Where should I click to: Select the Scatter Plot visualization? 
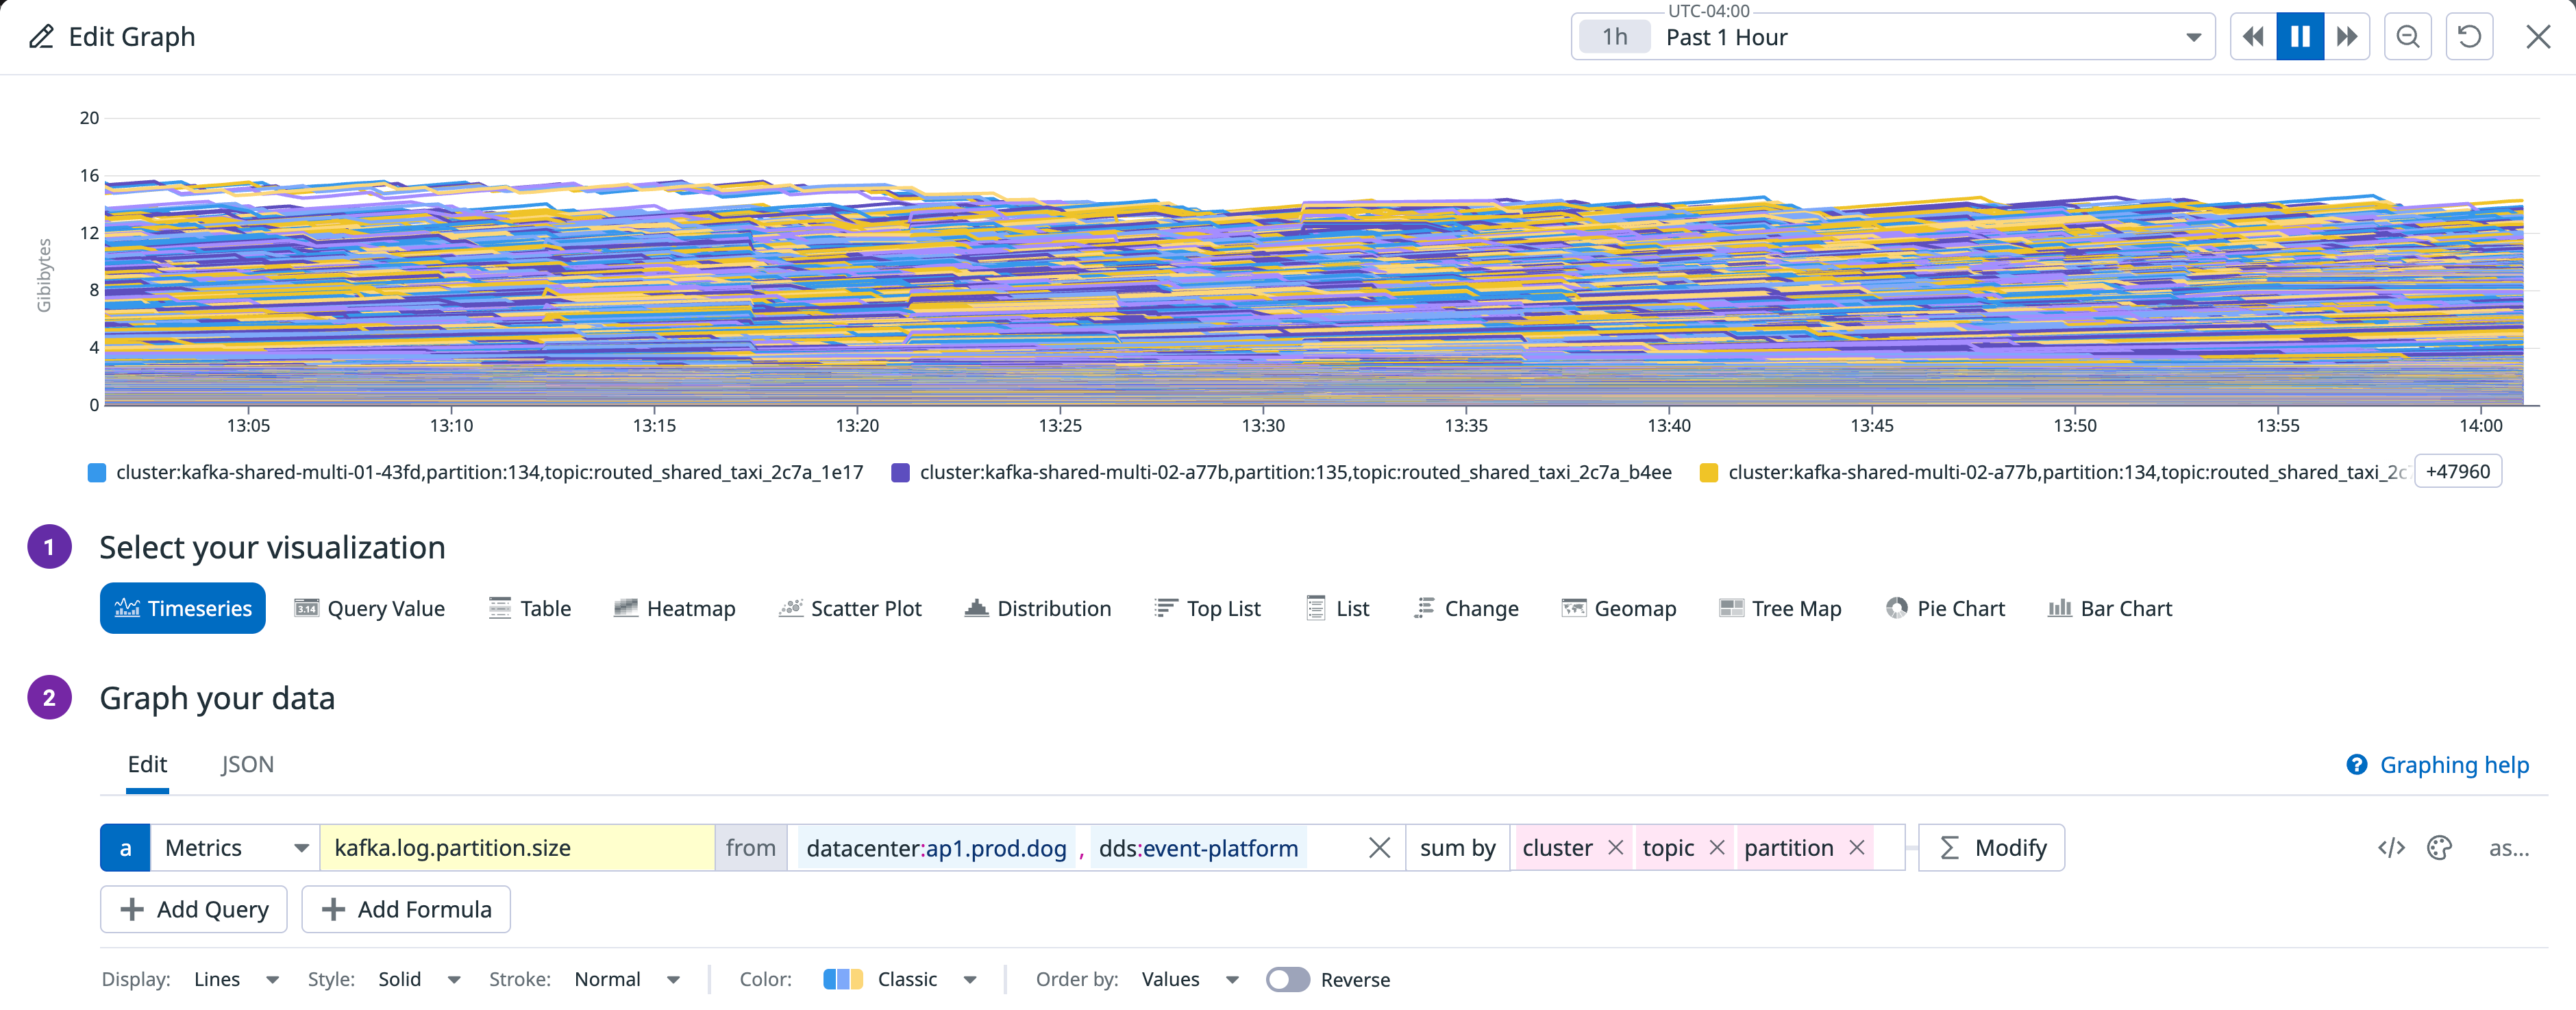(x=850, y=608)
